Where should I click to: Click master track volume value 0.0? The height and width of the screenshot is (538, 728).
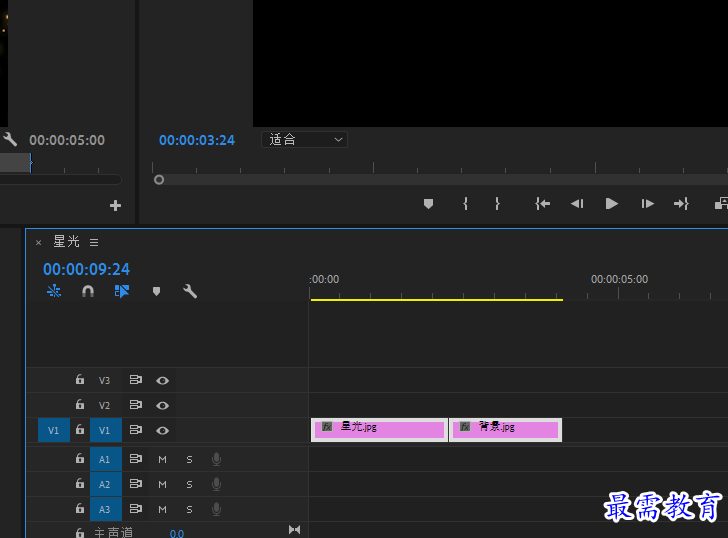coord(177,533)
